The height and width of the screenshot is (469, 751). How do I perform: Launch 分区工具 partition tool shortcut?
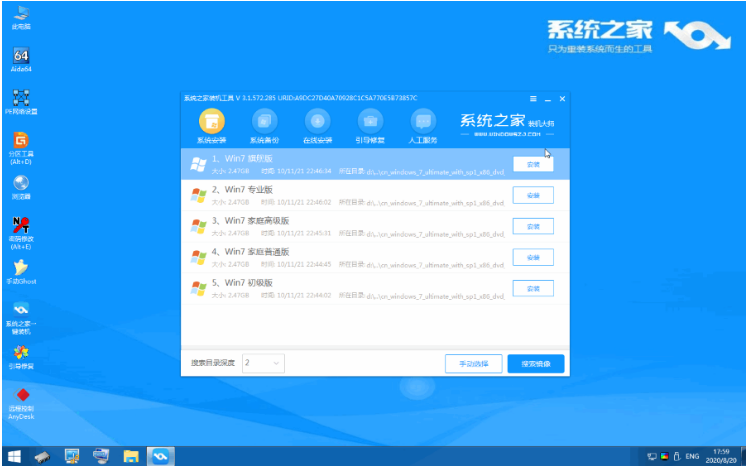[x=20, y=143]
